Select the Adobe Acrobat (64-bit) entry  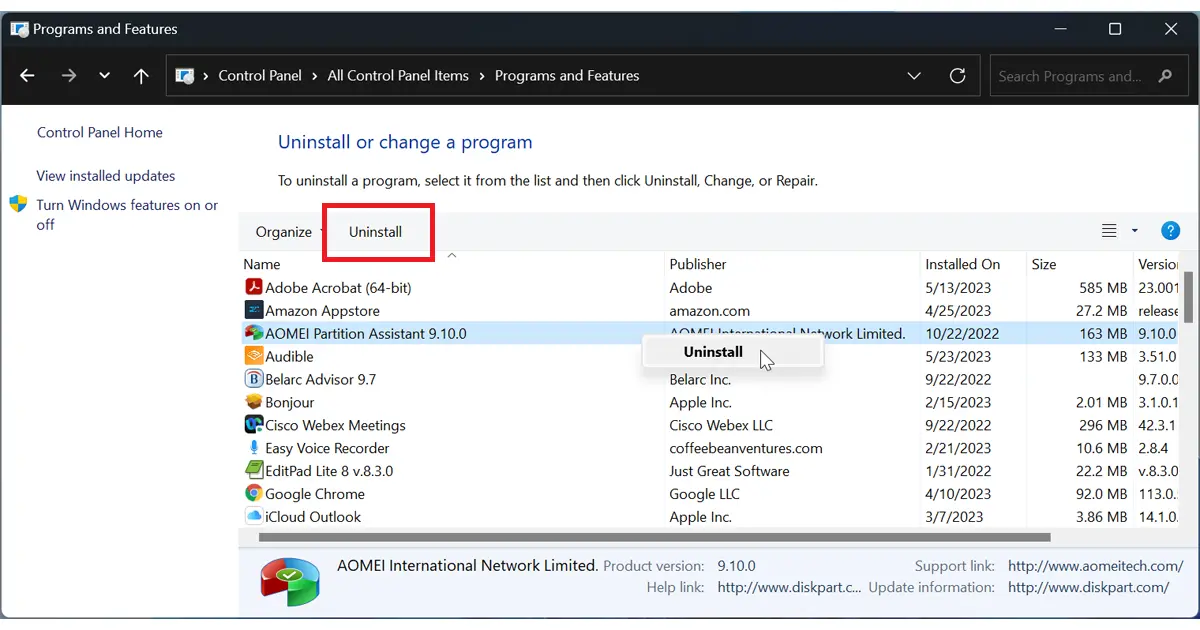click(x=338, y=287)
